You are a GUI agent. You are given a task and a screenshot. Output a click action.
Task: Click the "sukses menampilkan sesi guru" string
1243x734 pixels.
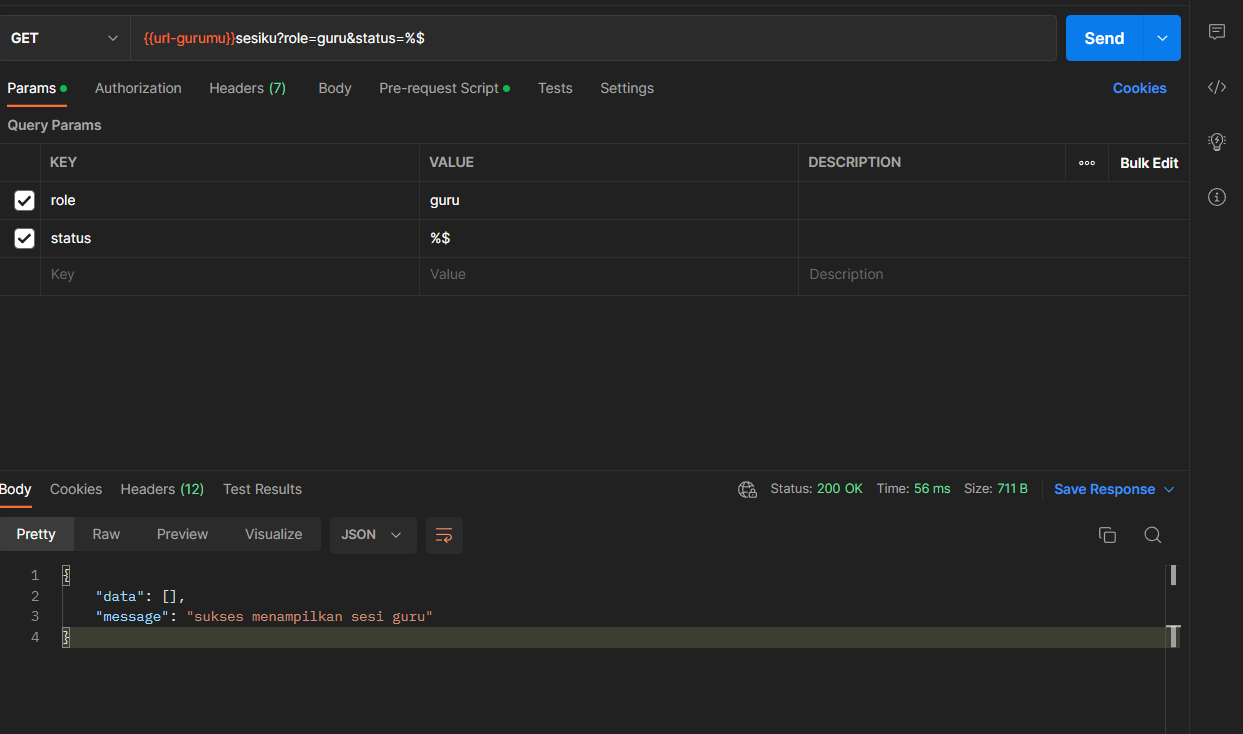click(309, 617)
